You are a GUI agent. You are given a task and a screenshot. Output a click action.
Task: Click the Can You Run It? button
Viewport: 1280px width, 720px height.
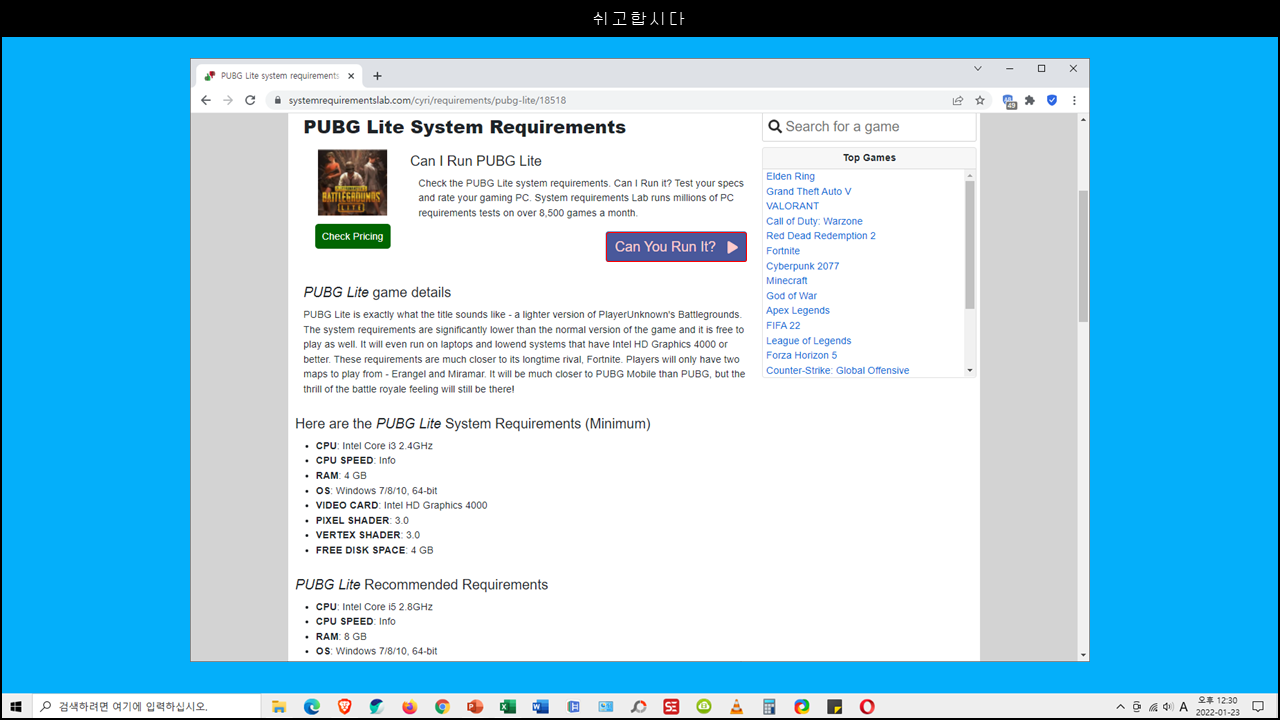point(676,247)
